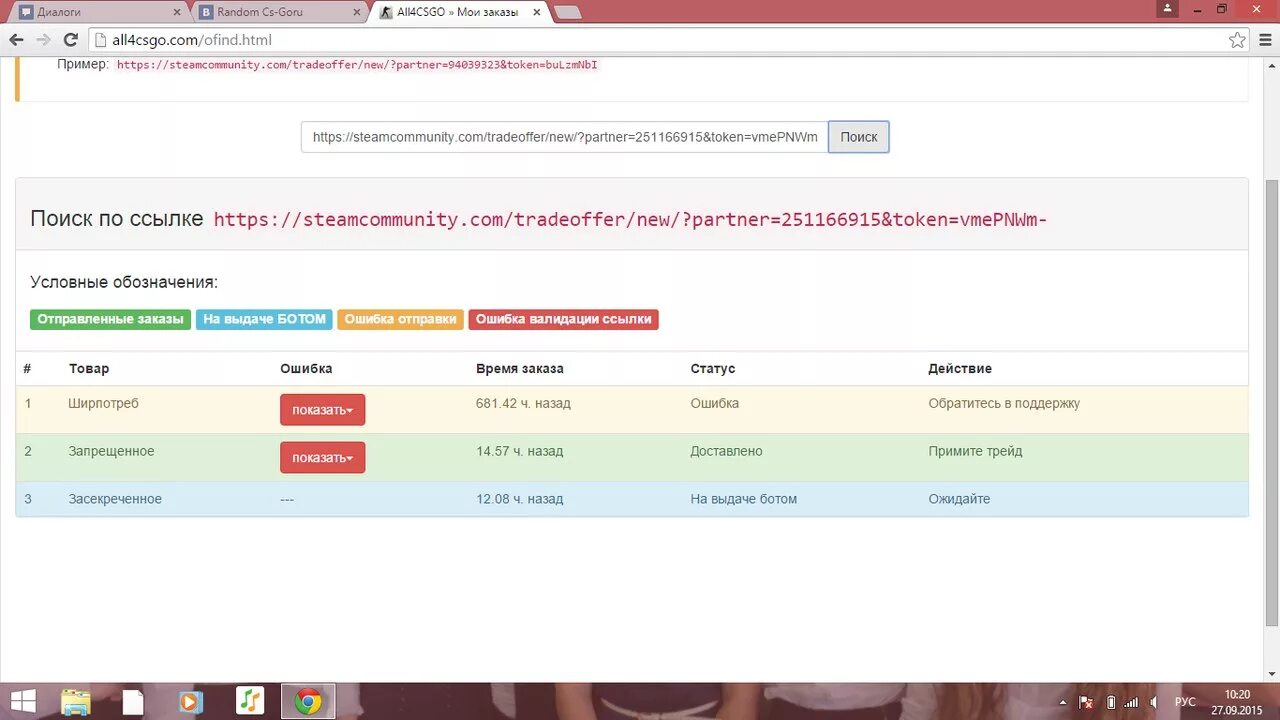
Task: Click the Chrome icon in the taskbar
Action: [x=308, y=701]
